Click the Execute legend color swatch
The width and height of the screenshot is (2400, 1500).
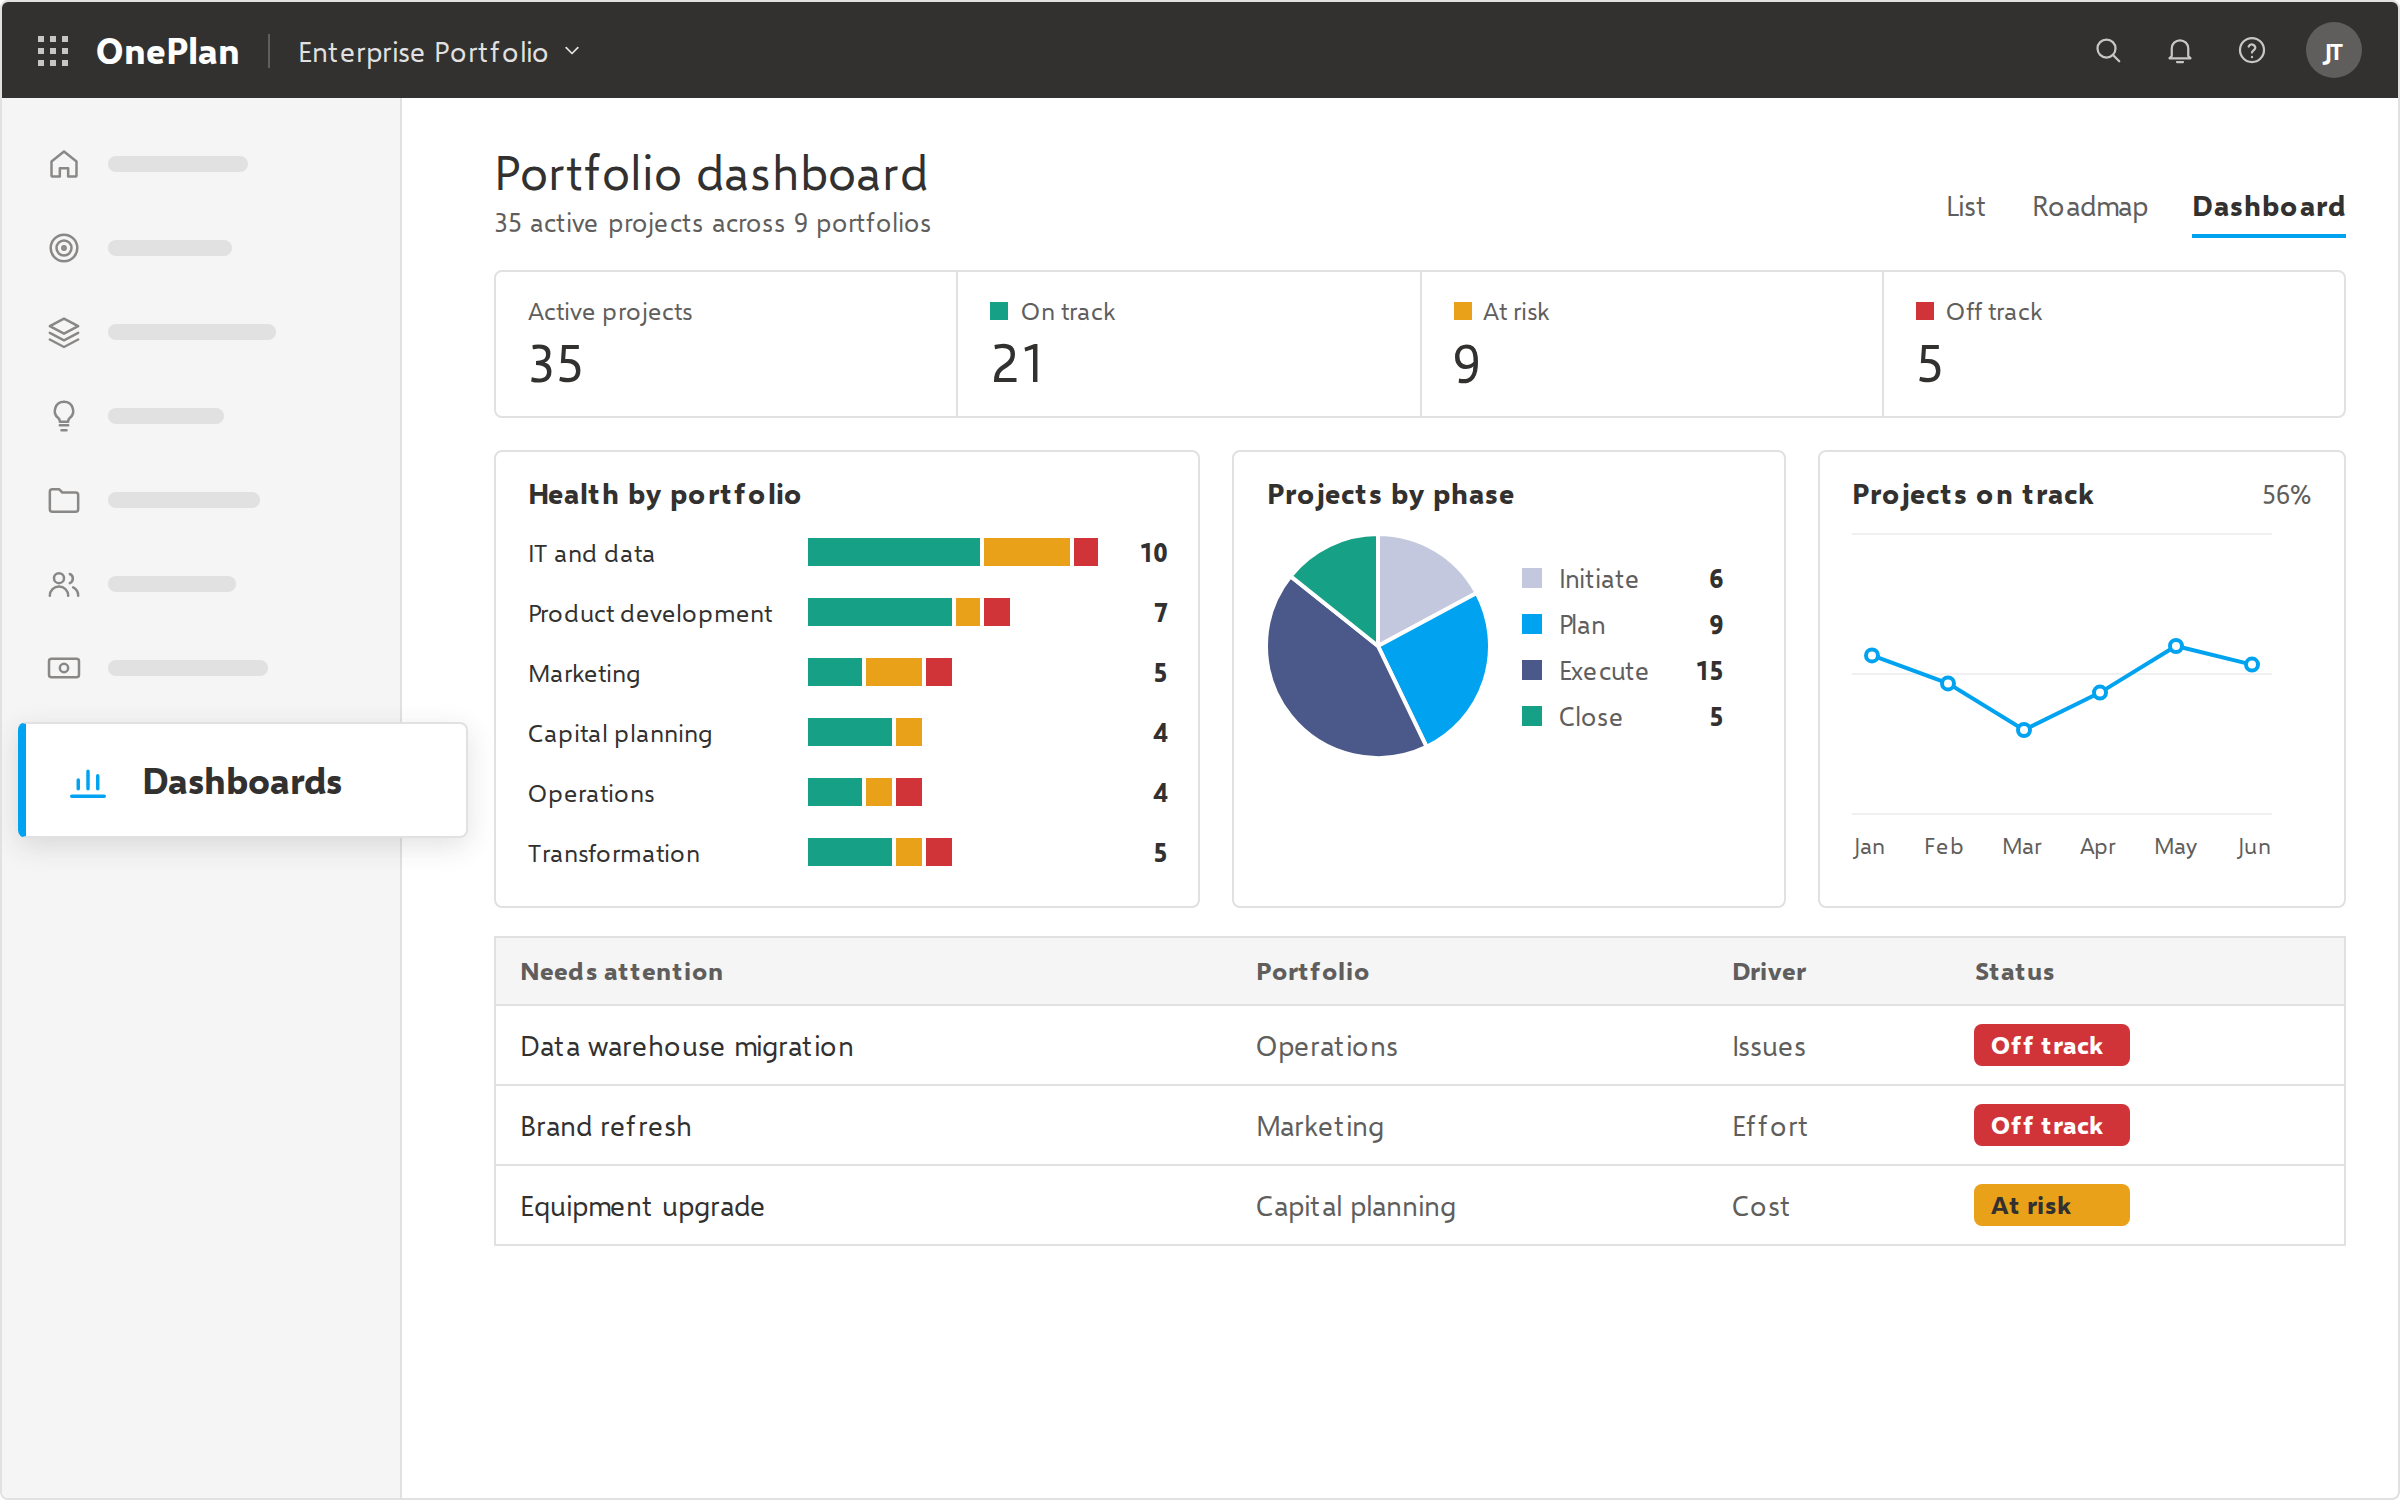tap(1532, 670)
